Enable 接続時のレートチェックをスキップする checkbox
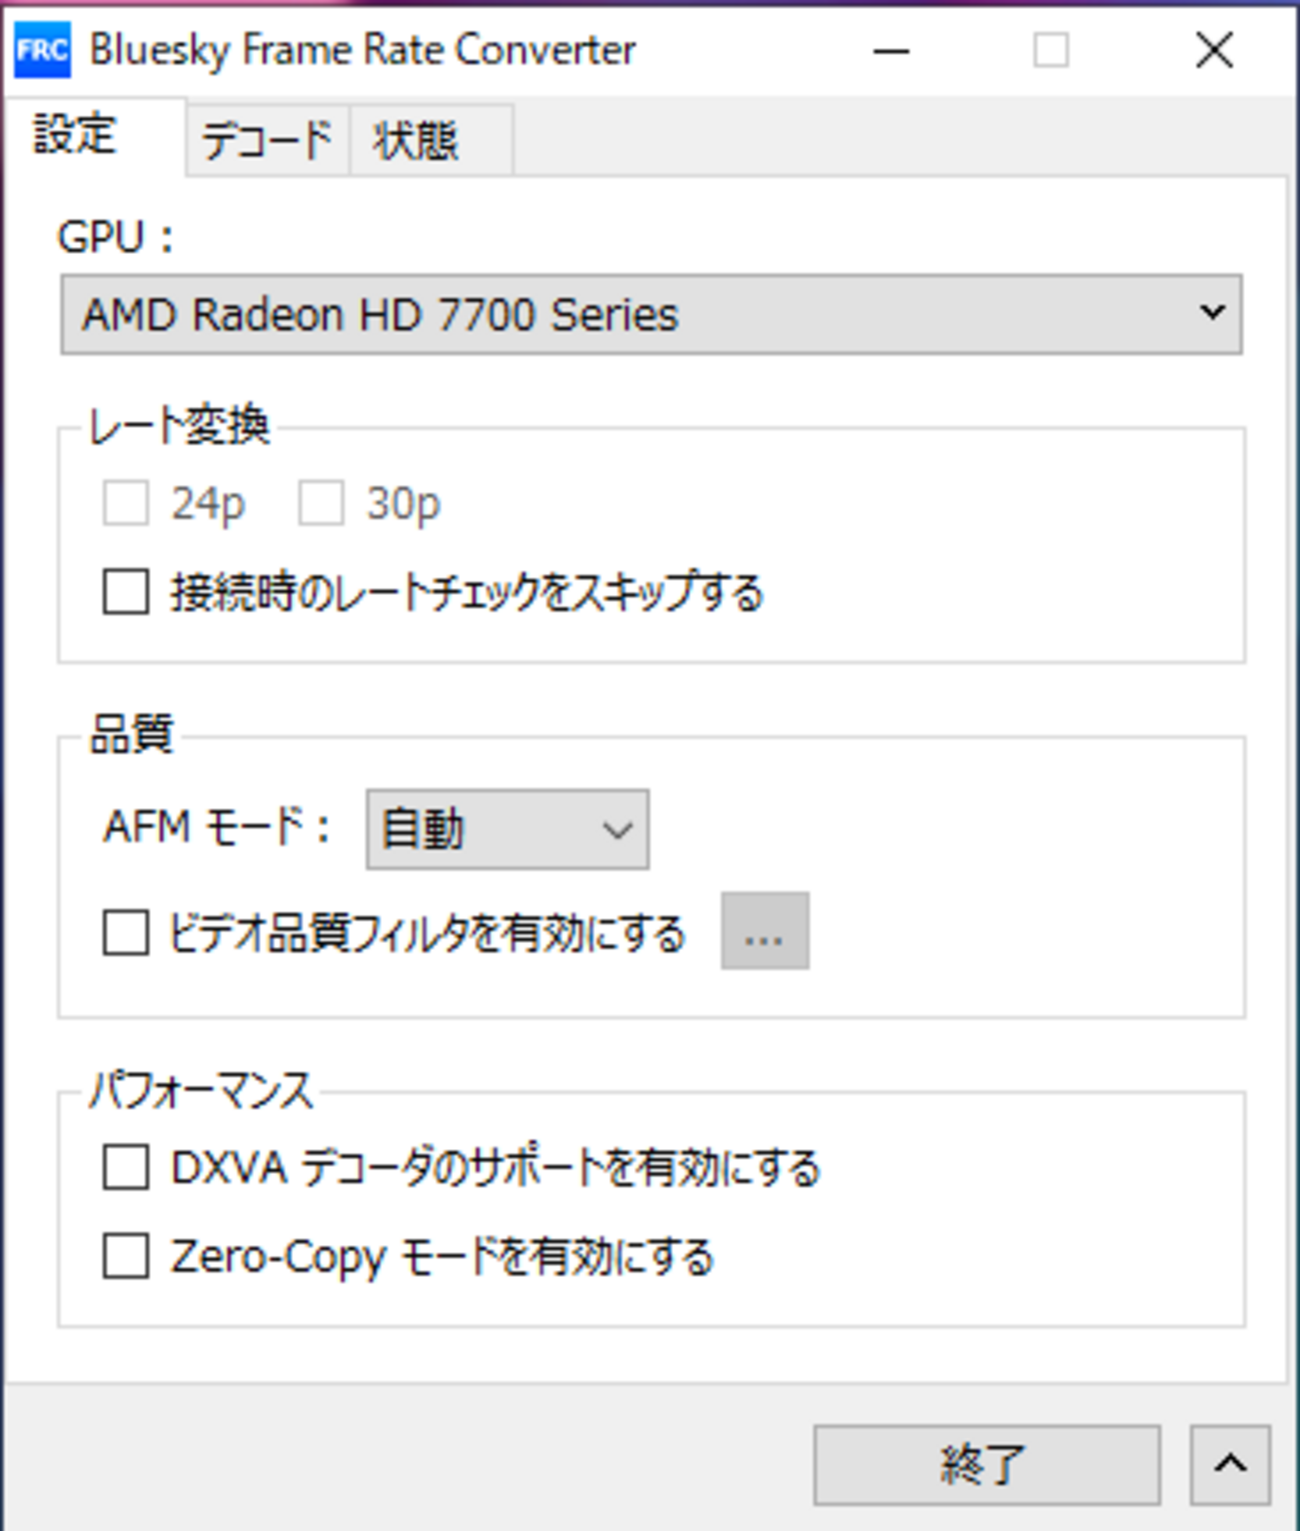Image resolution: width=1300 pixels, height=1531 pixels. click(126, 592)
